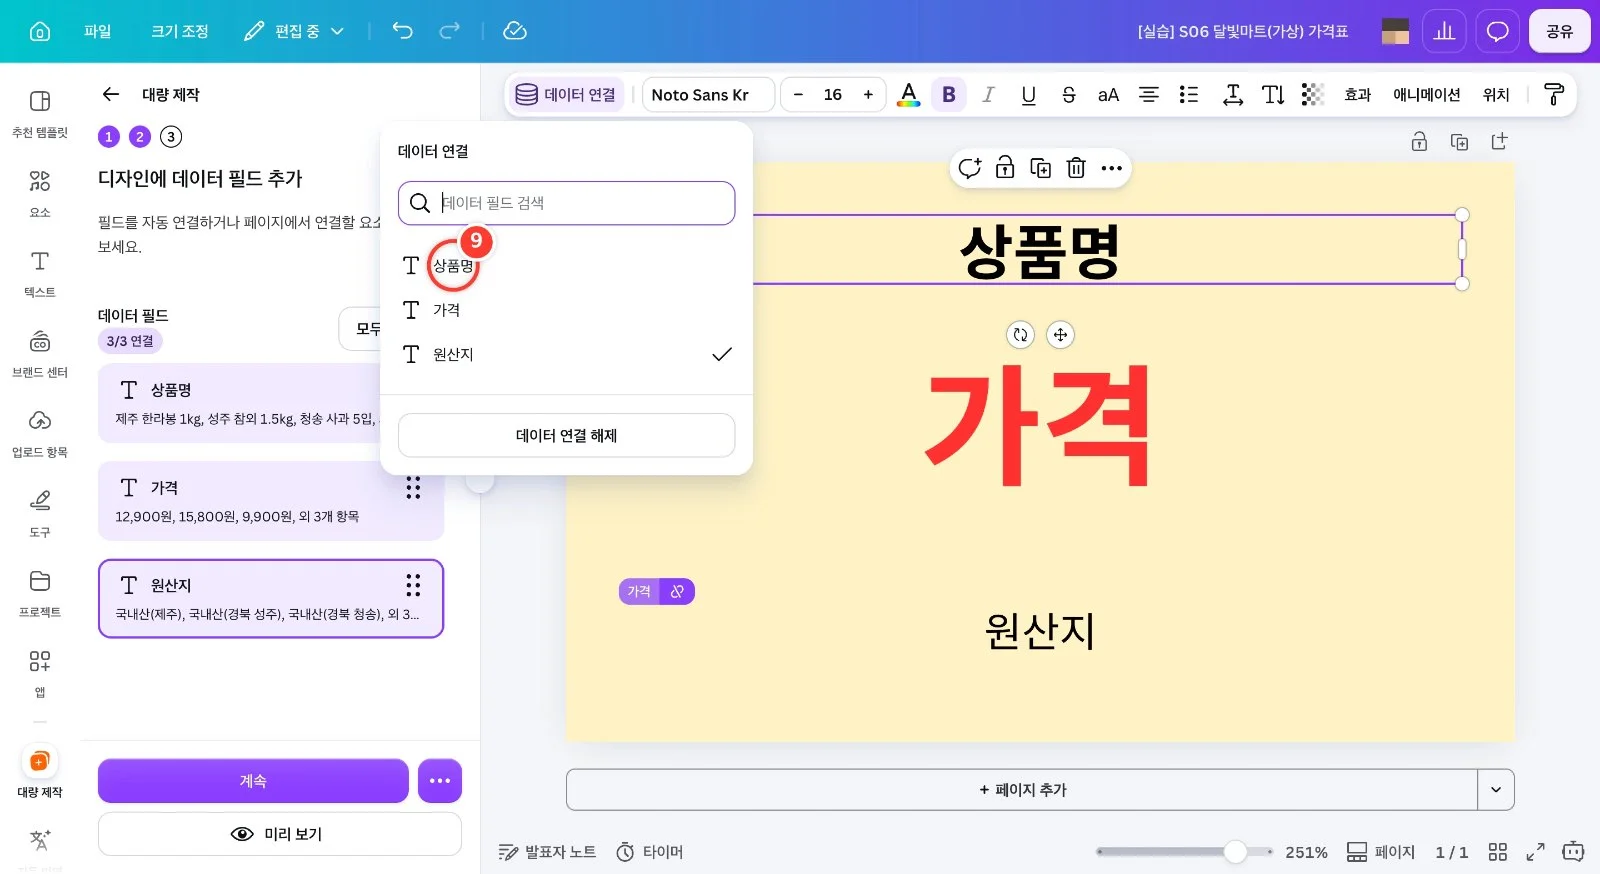The image size is (1600, 874).
Task: Open the floating toolbar more options
Action: pyautogui.click(x=1112, y=168)
